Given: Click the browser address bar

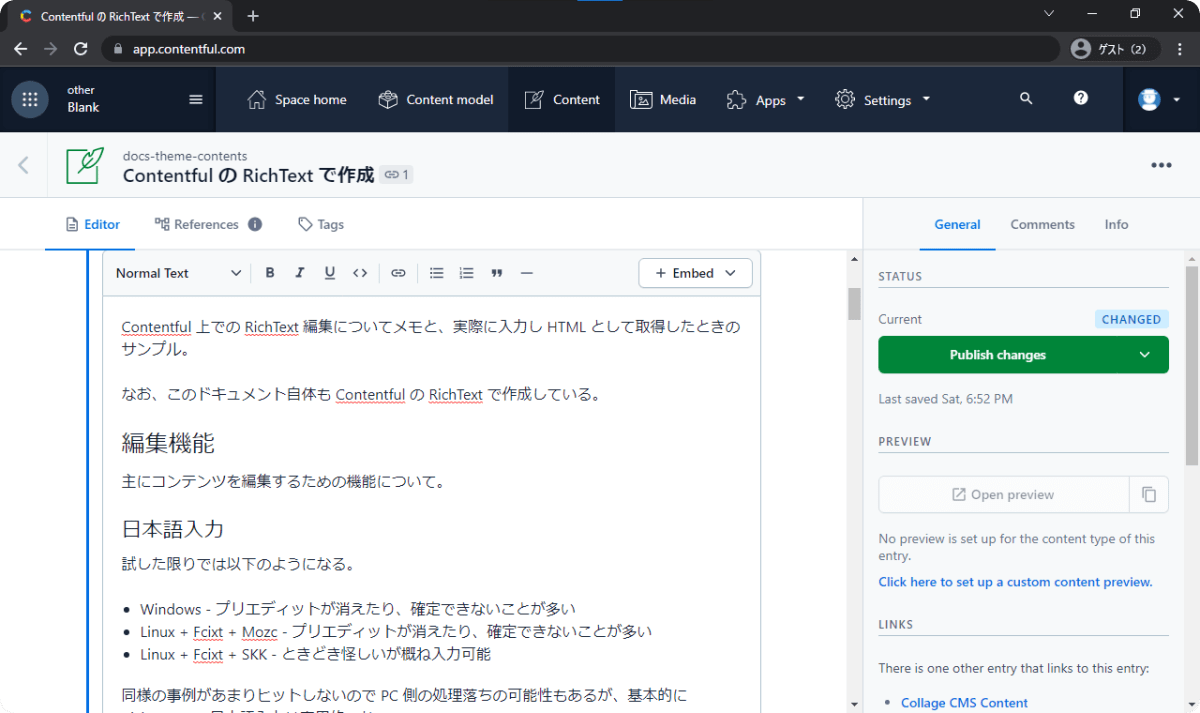Looking at the screenshot, I should point(580,49).
